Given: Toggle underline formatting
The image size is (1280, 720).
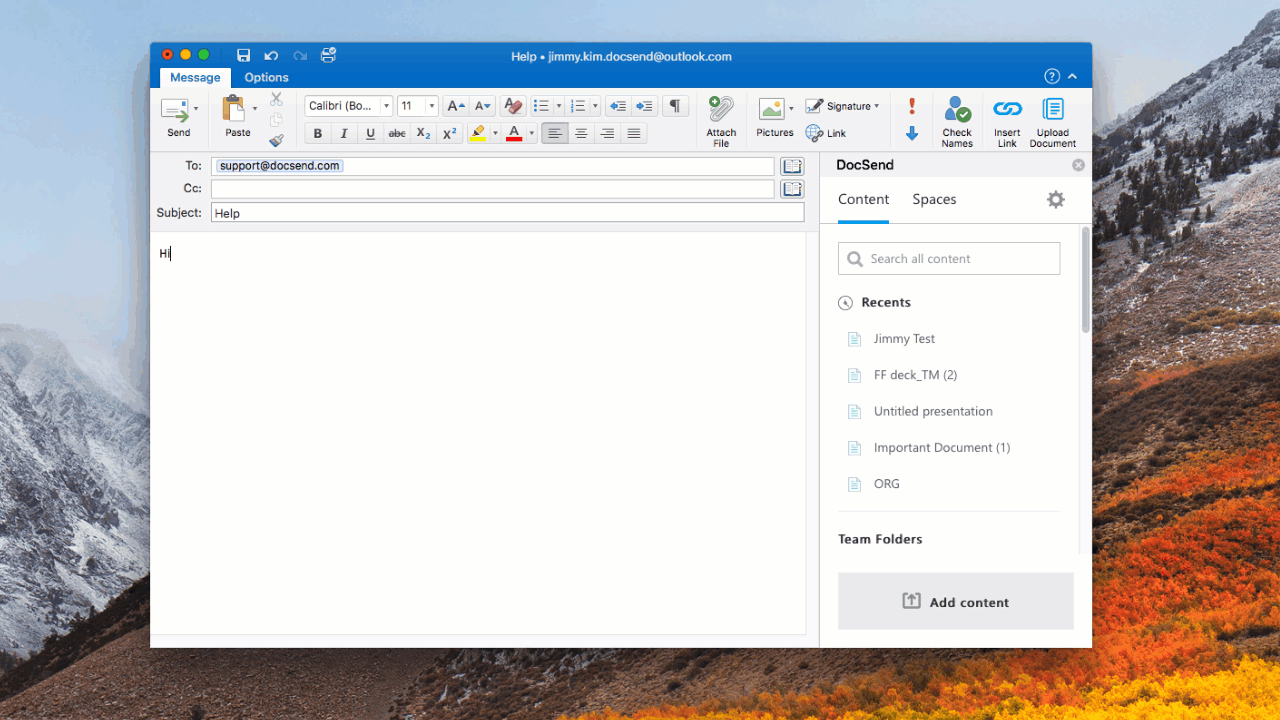Looking at the screenshot, I should point(370,134).
